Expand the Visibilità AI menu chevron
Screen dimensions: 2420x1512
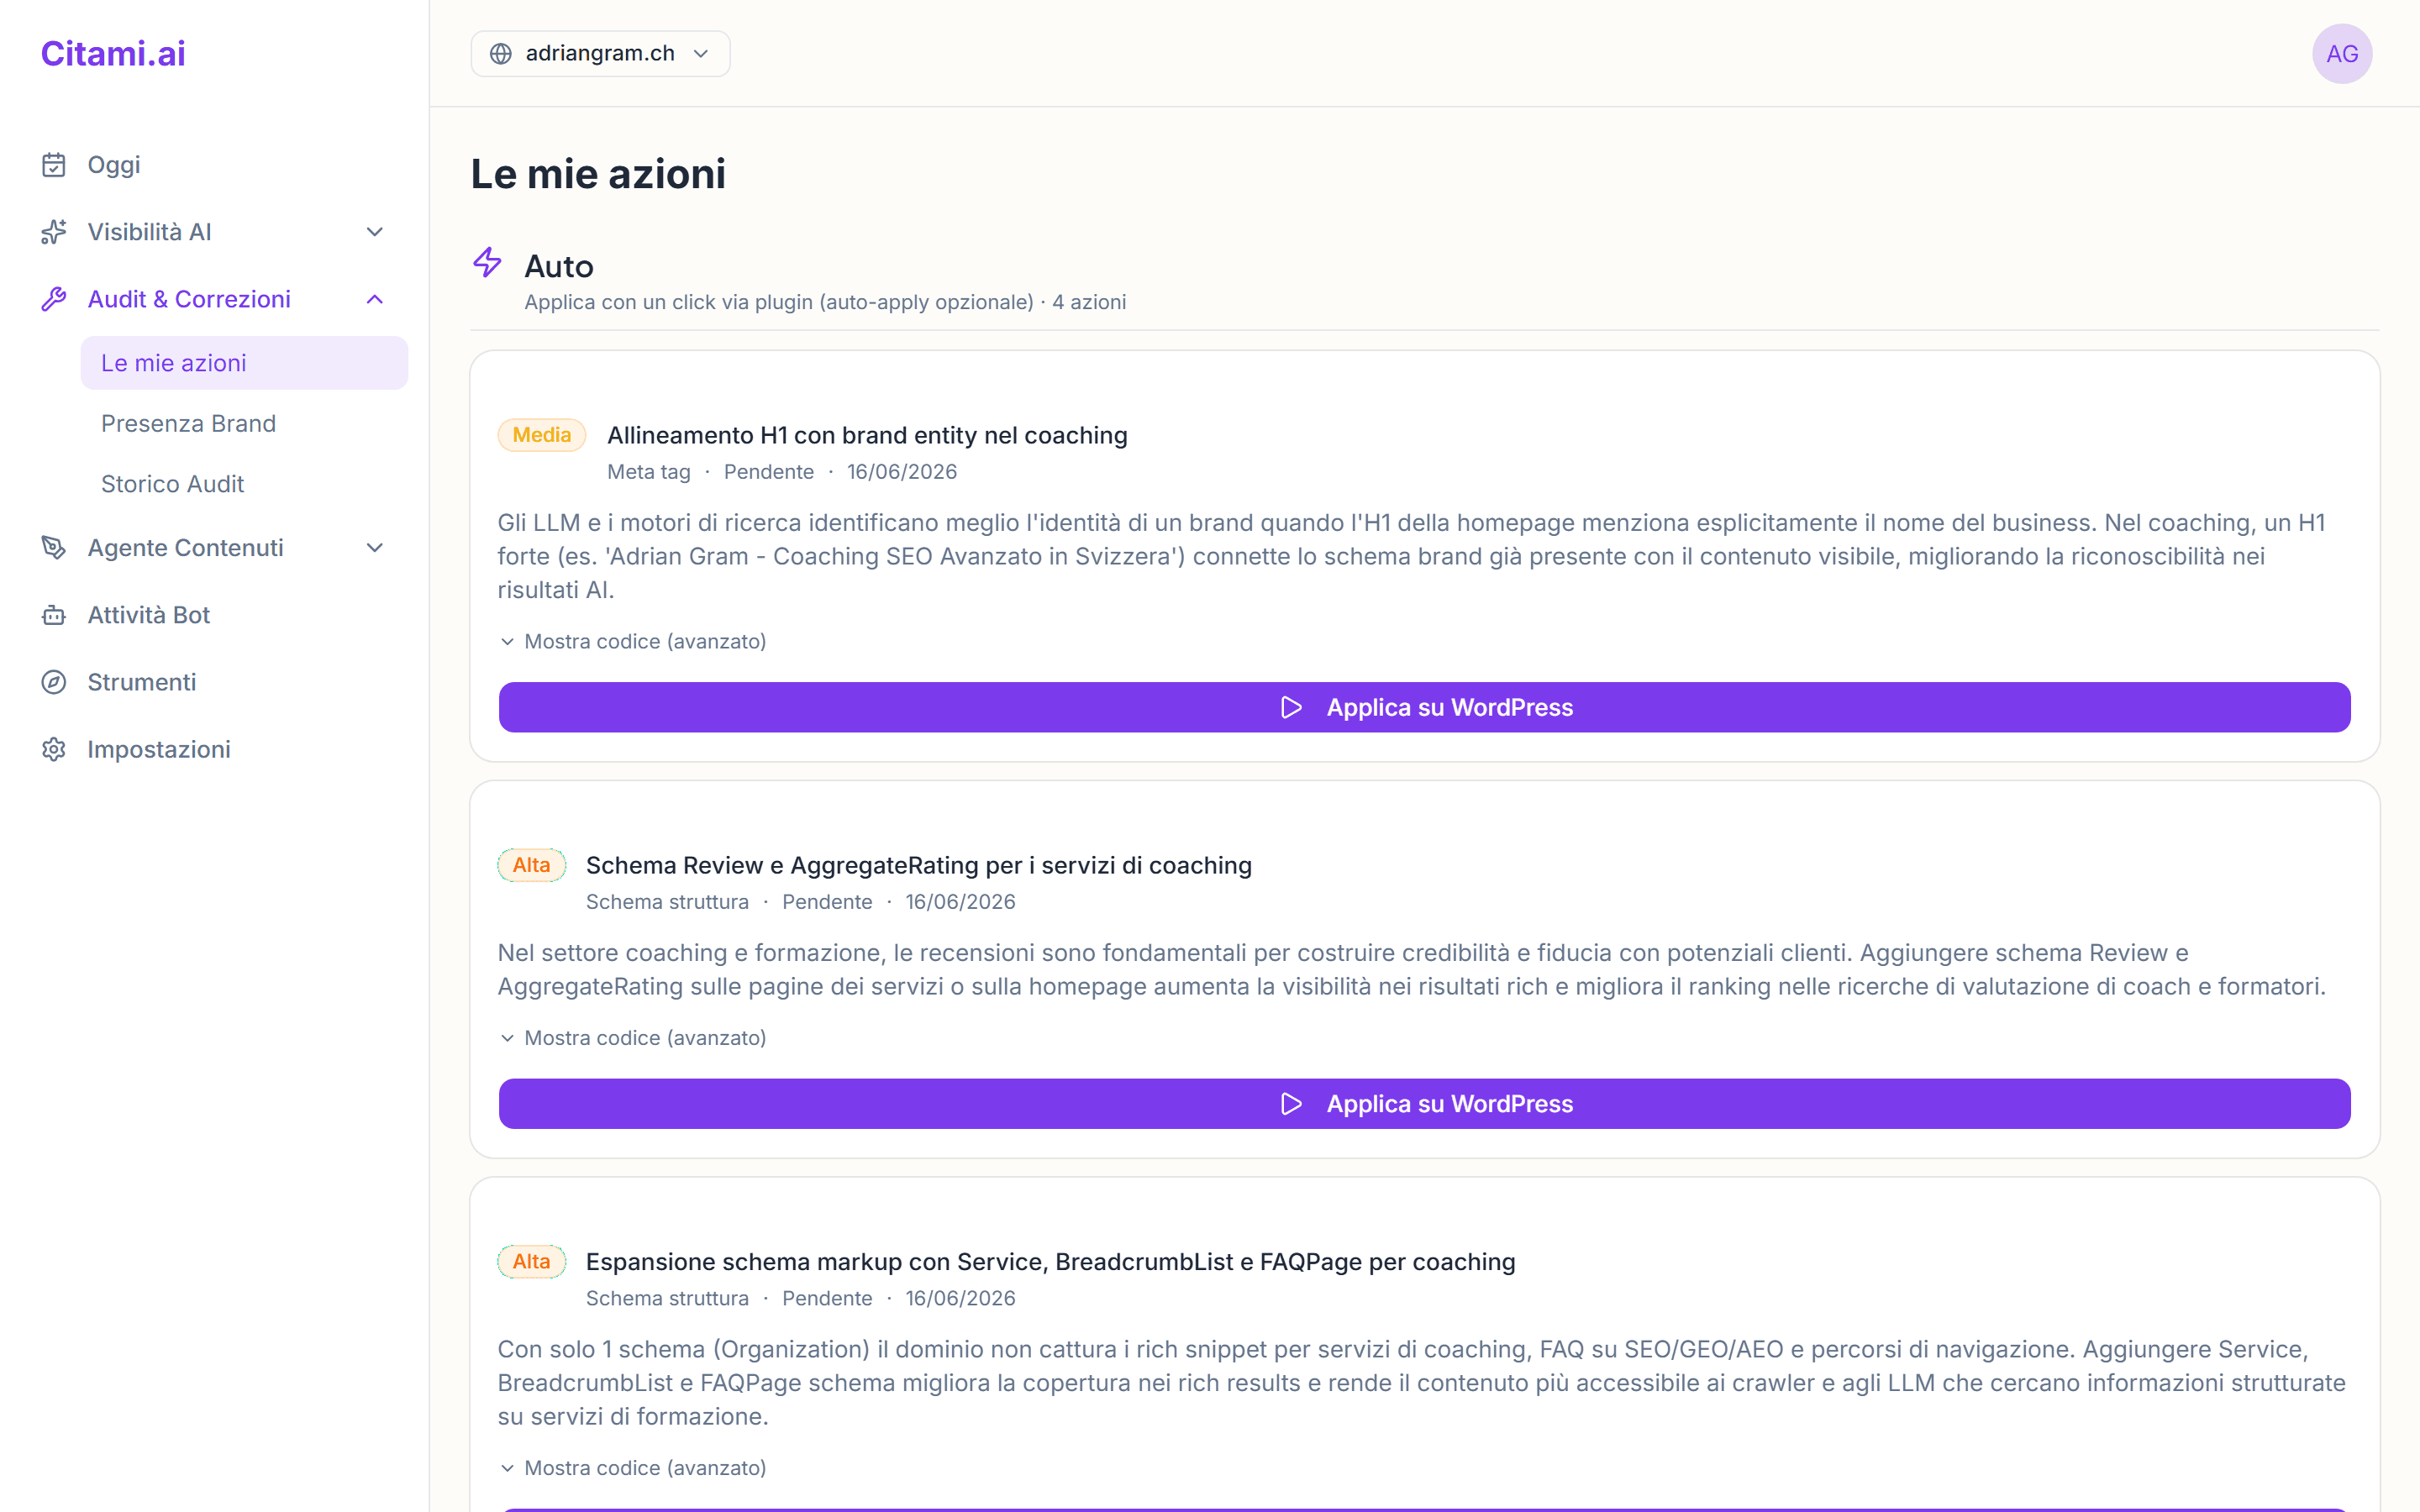pos(375,232)
